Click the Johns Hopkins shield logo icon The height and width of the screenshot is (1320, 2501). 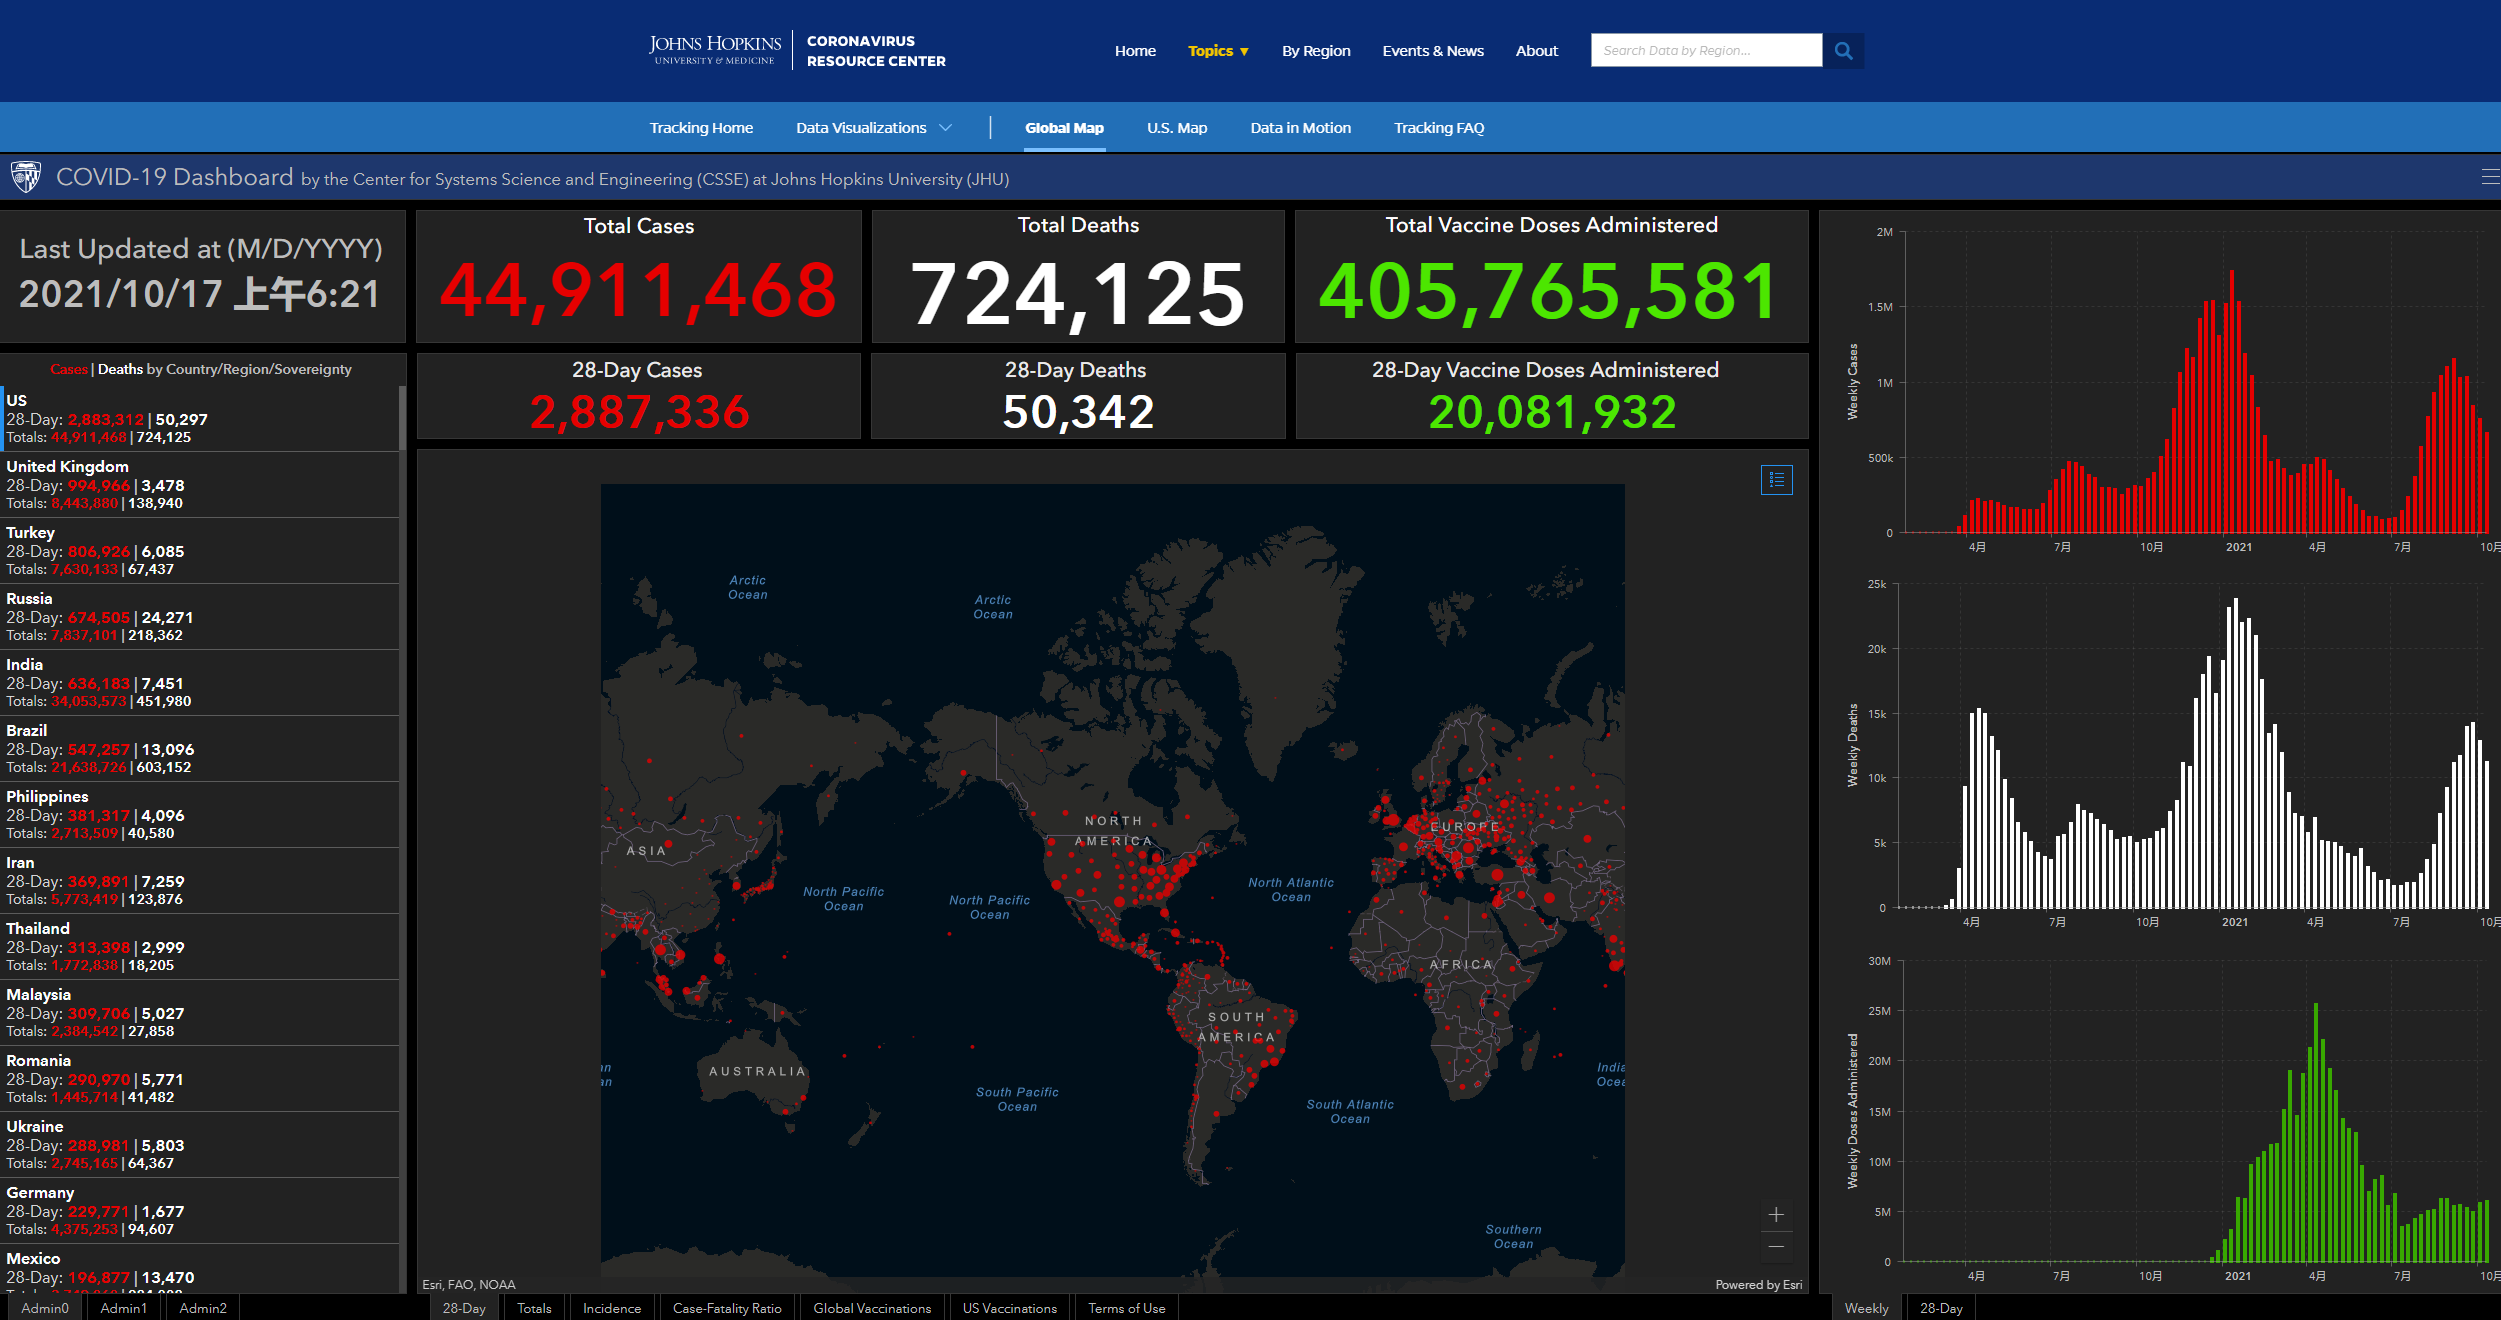pyautogui.click(x=26, y=178)
